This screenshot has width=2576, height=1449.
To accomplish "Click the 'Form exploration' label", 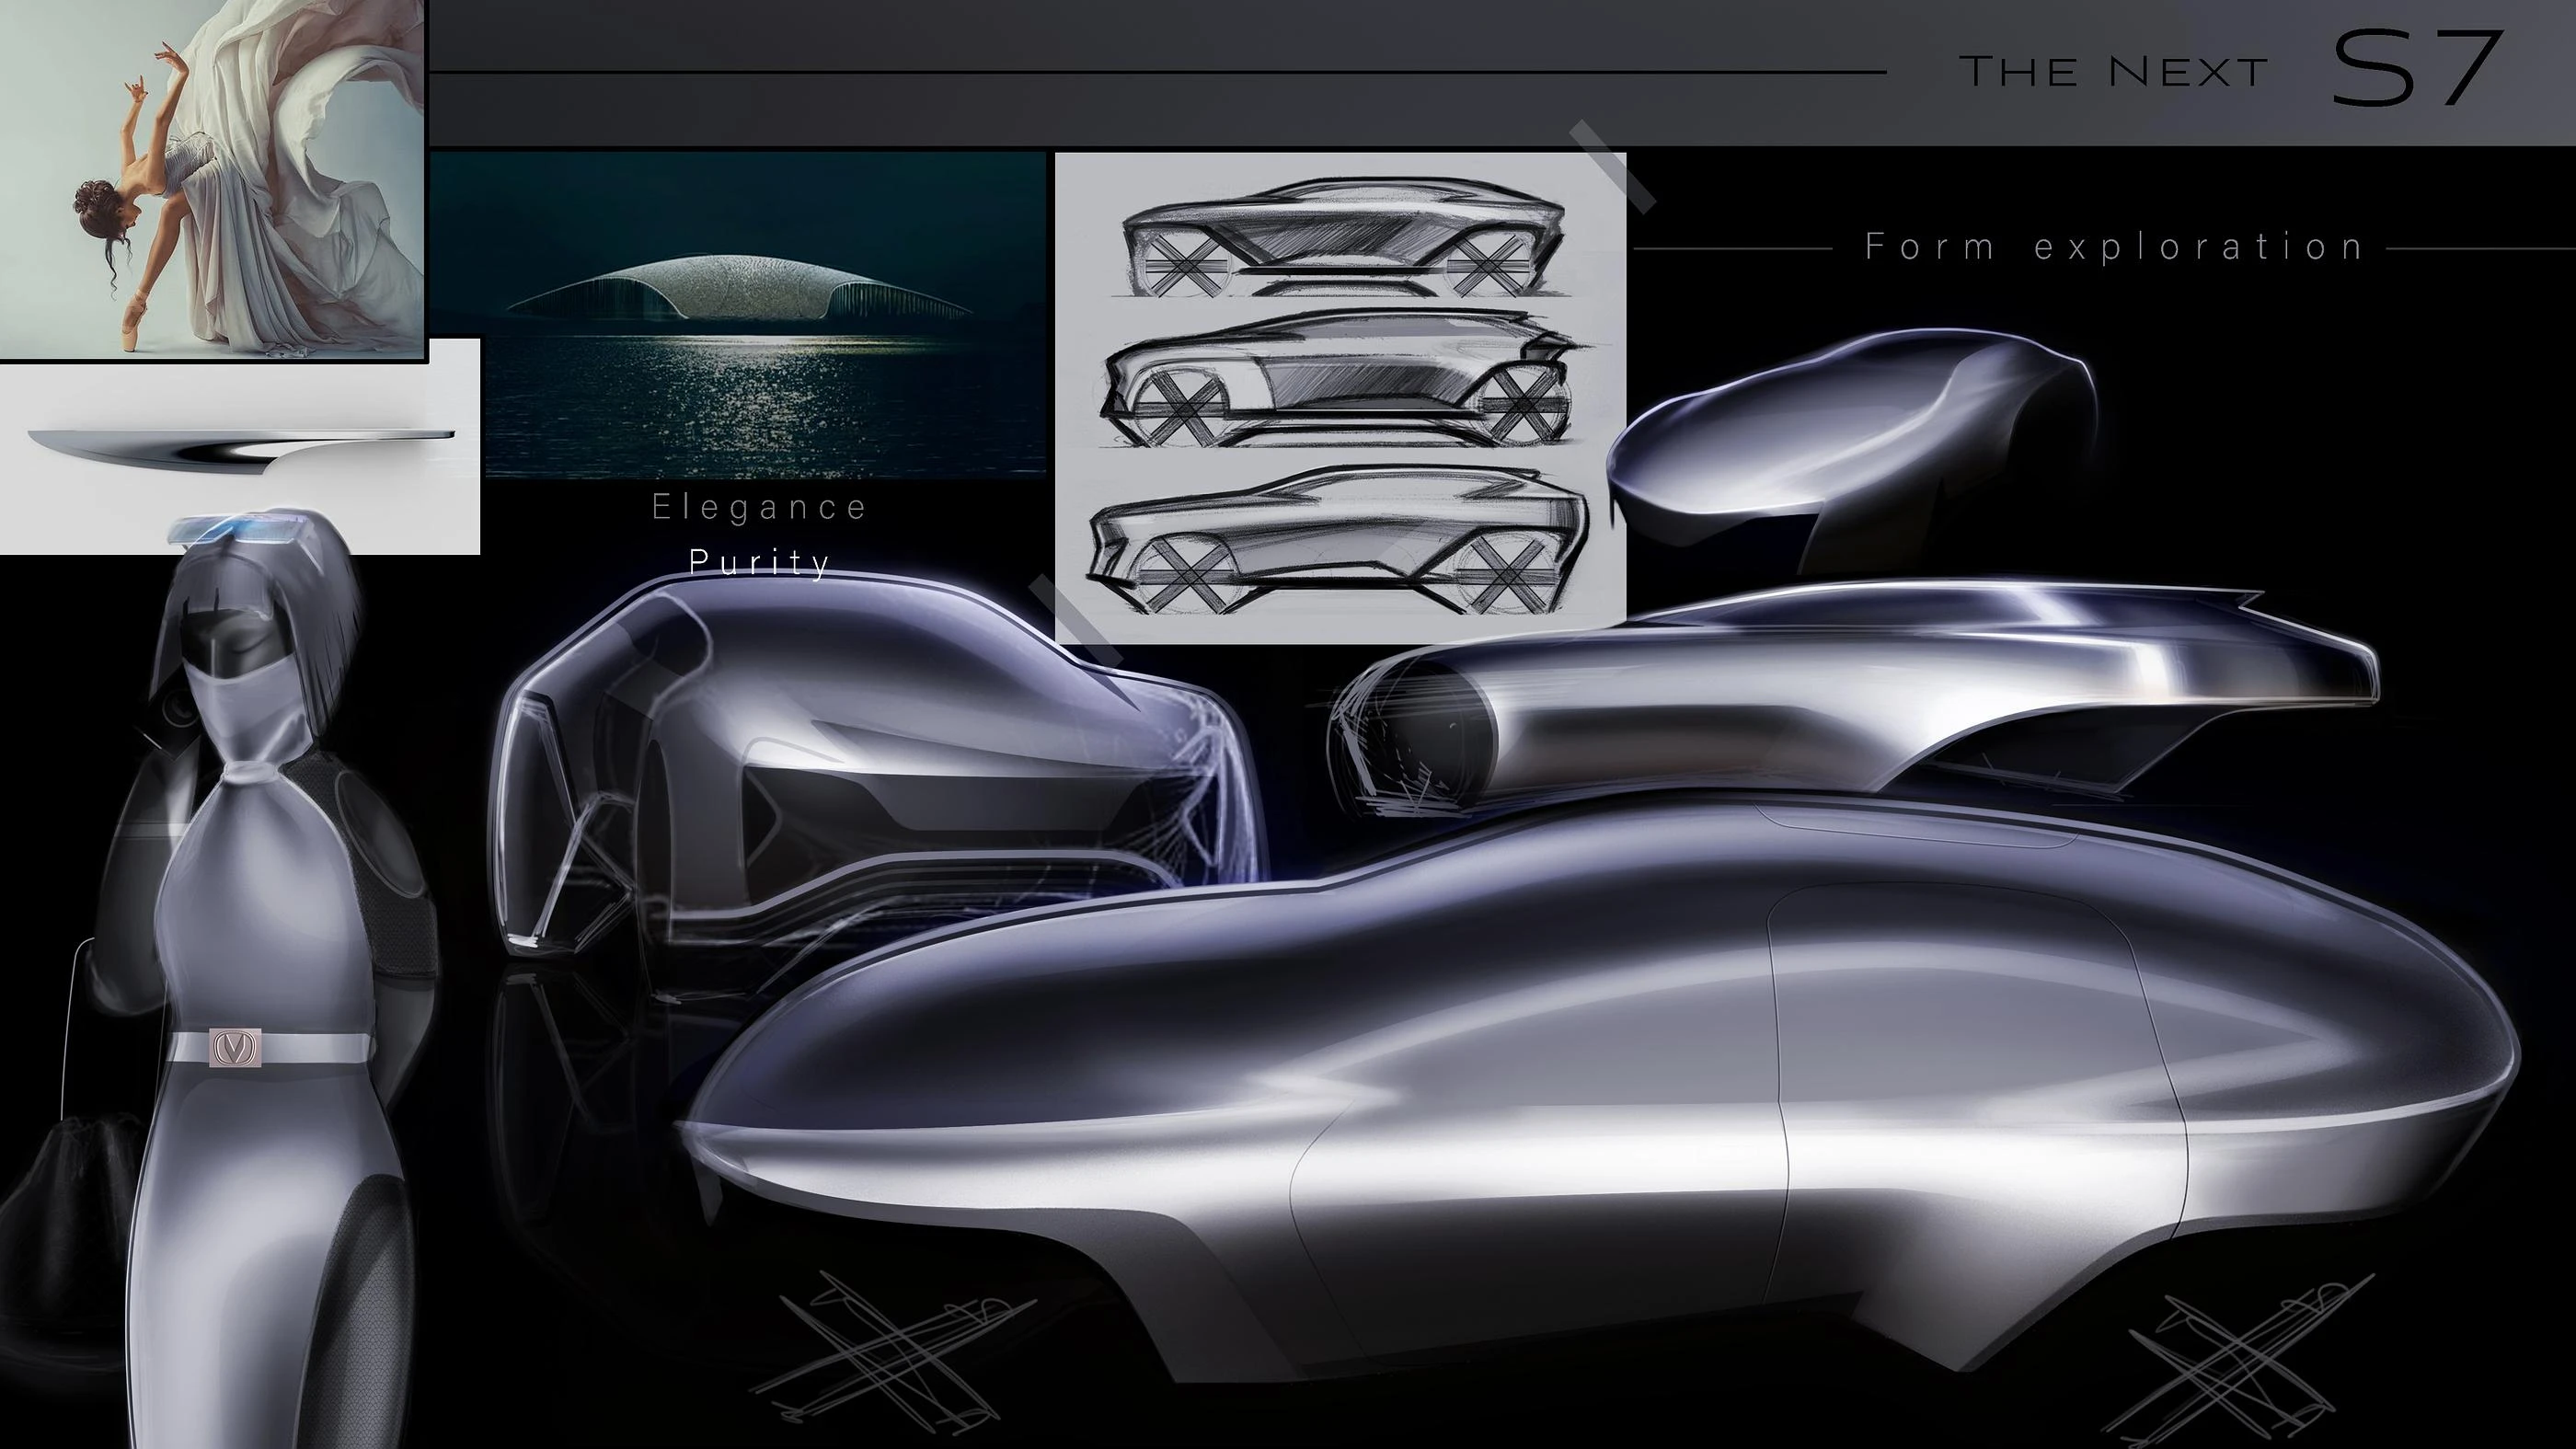I will click(x=2114, y=247).
